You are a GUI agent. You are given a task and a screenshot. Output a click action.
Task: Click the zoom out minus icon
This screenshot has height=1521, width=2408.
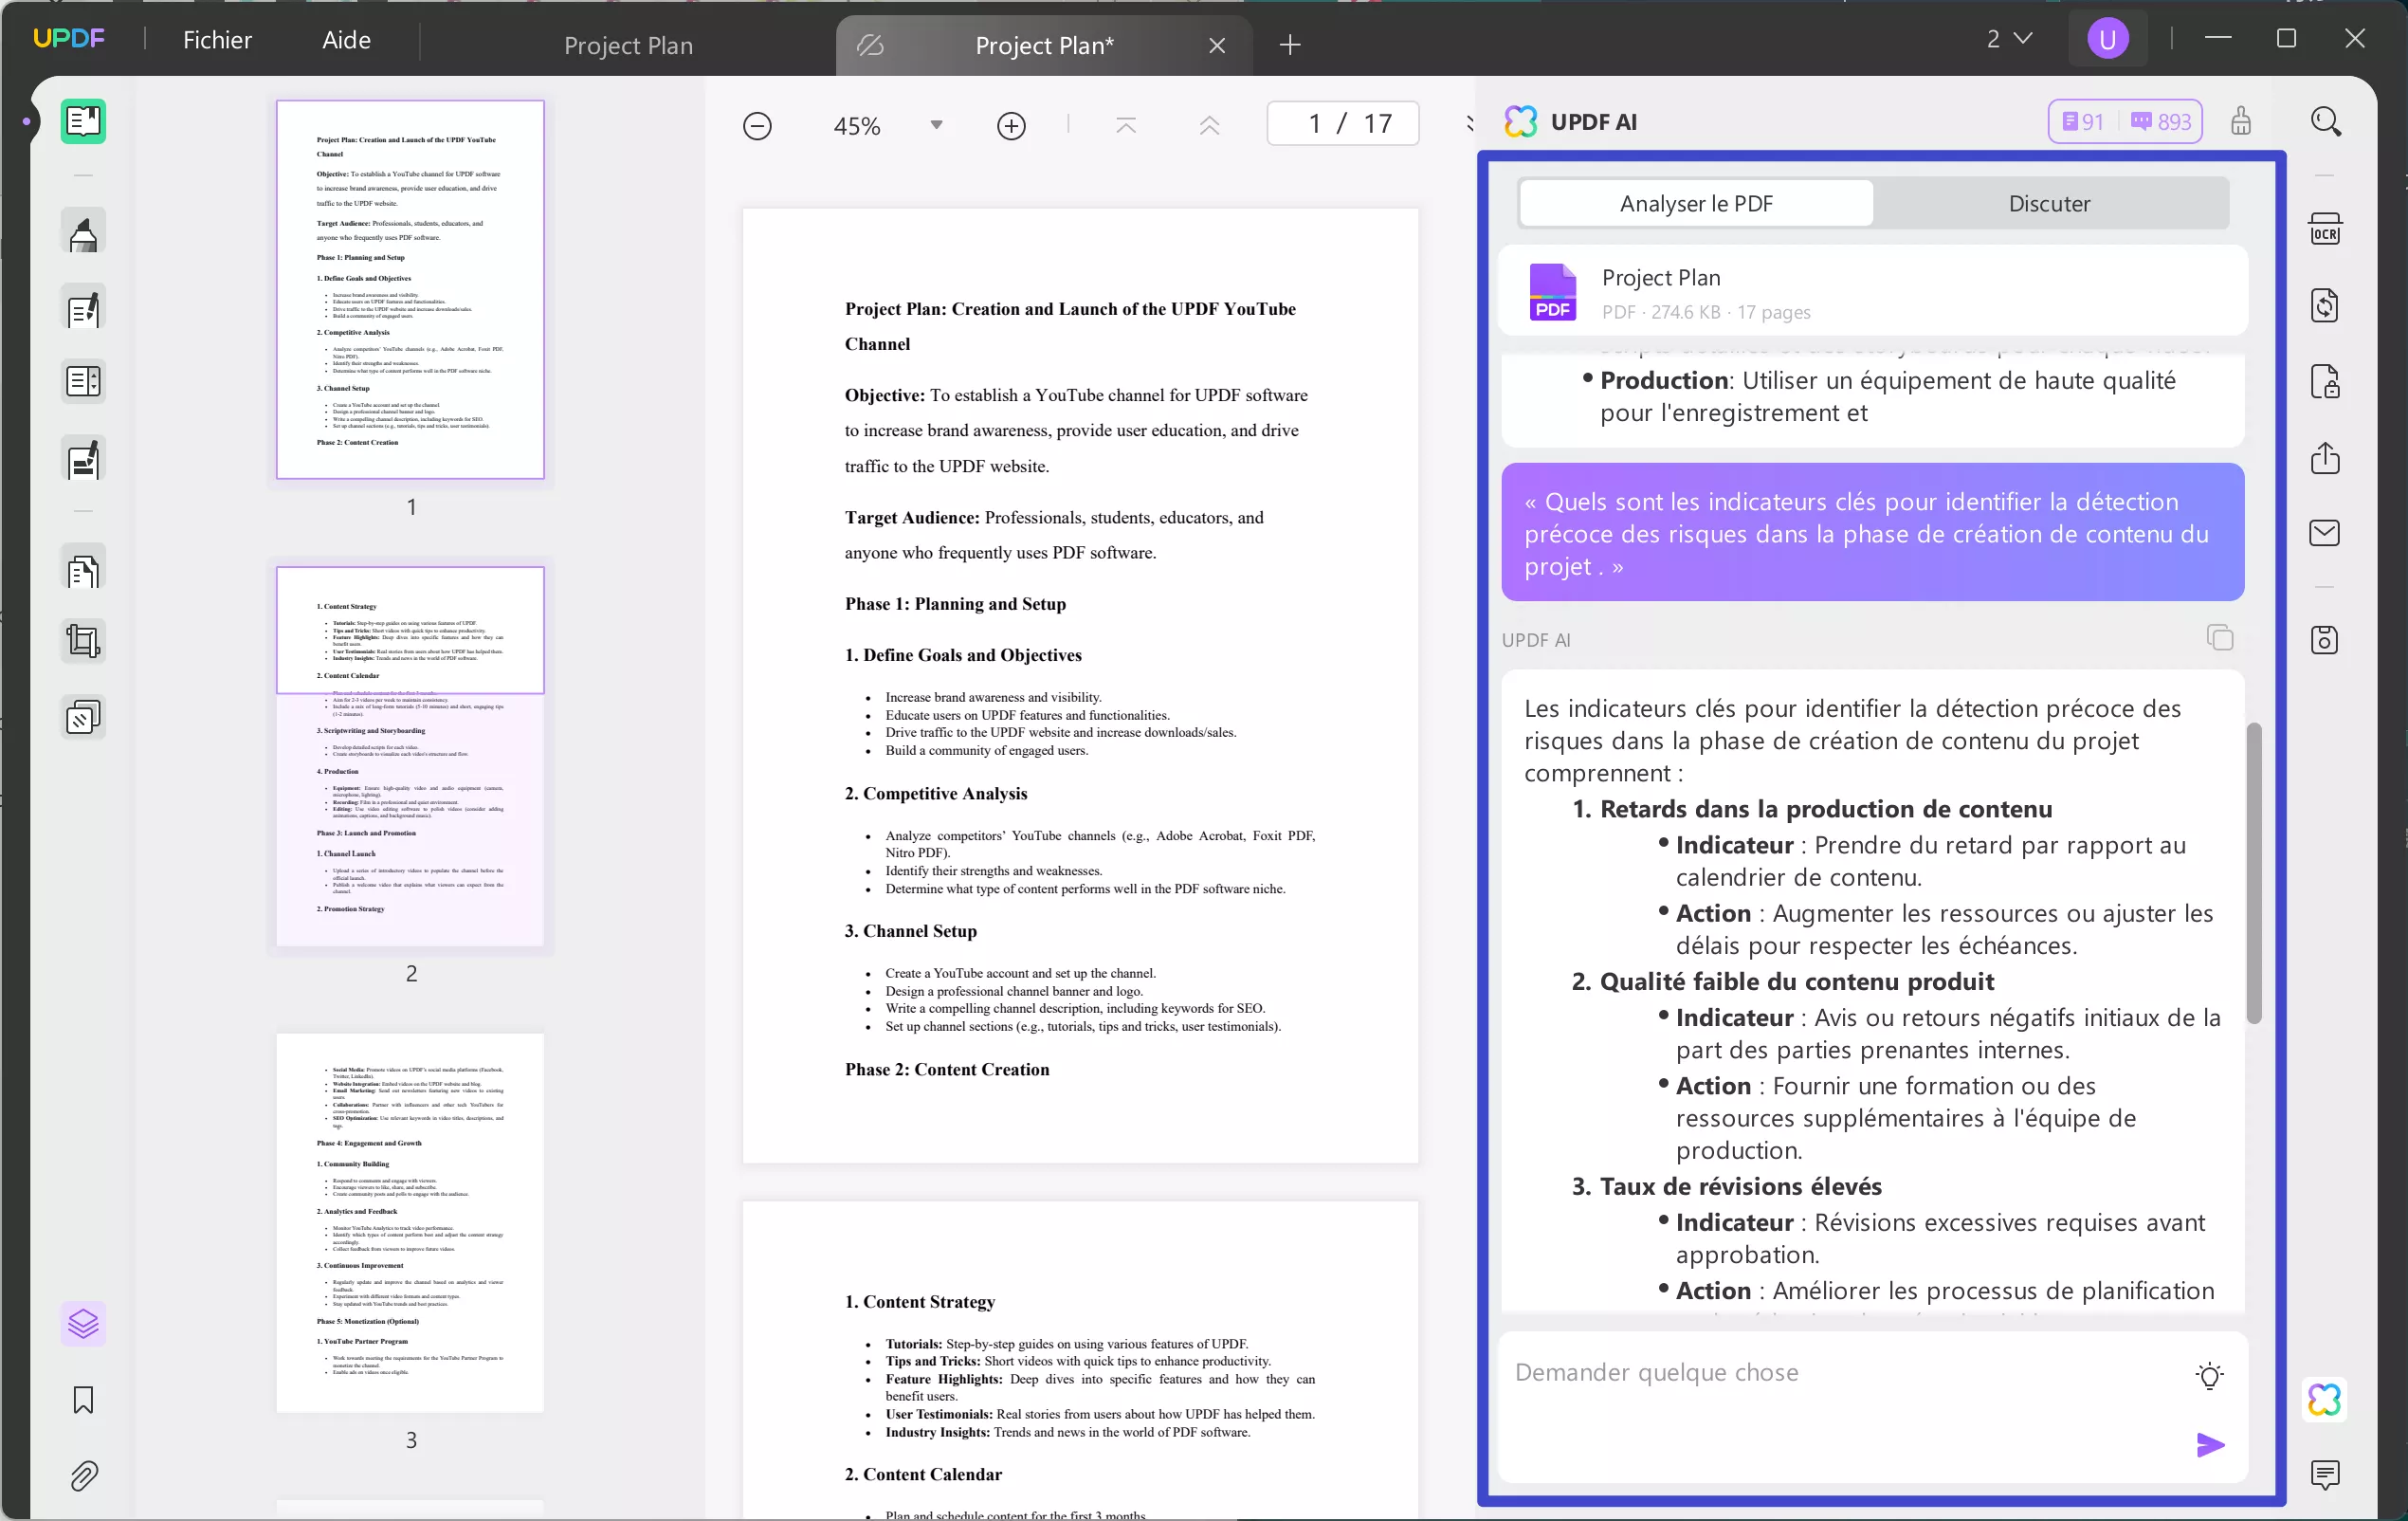coord(757,126)
